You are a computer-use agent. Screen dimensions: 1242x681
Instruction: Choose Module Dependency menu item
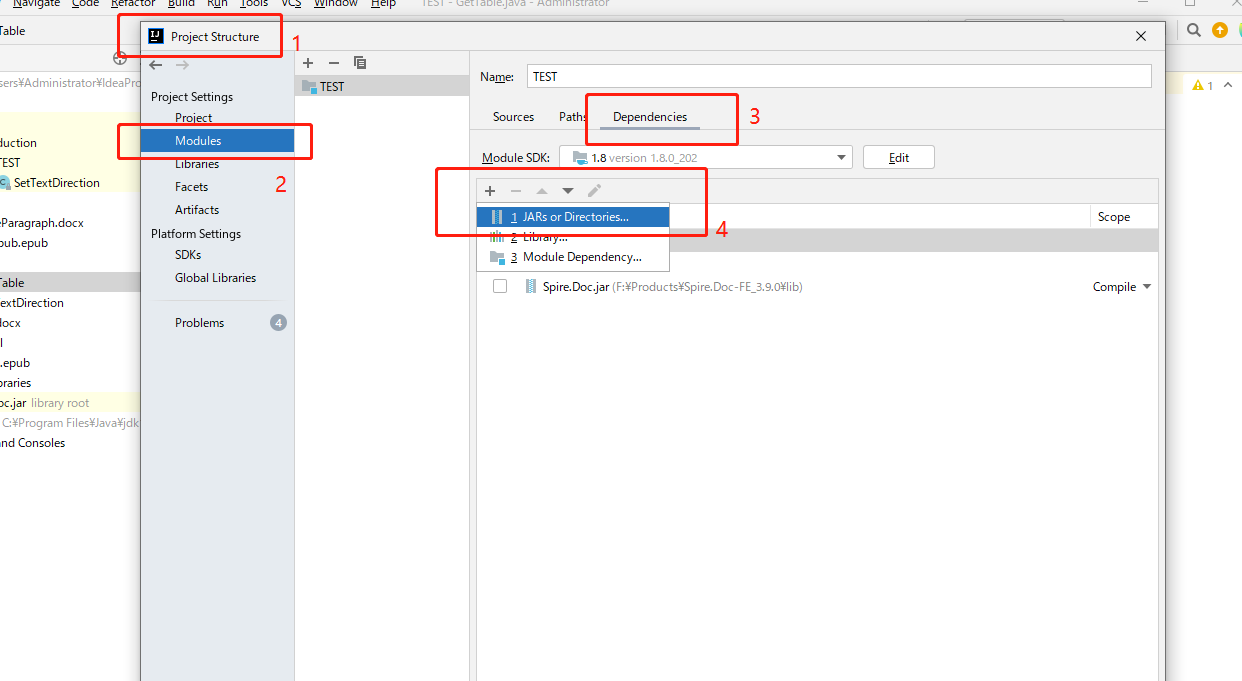573,257
